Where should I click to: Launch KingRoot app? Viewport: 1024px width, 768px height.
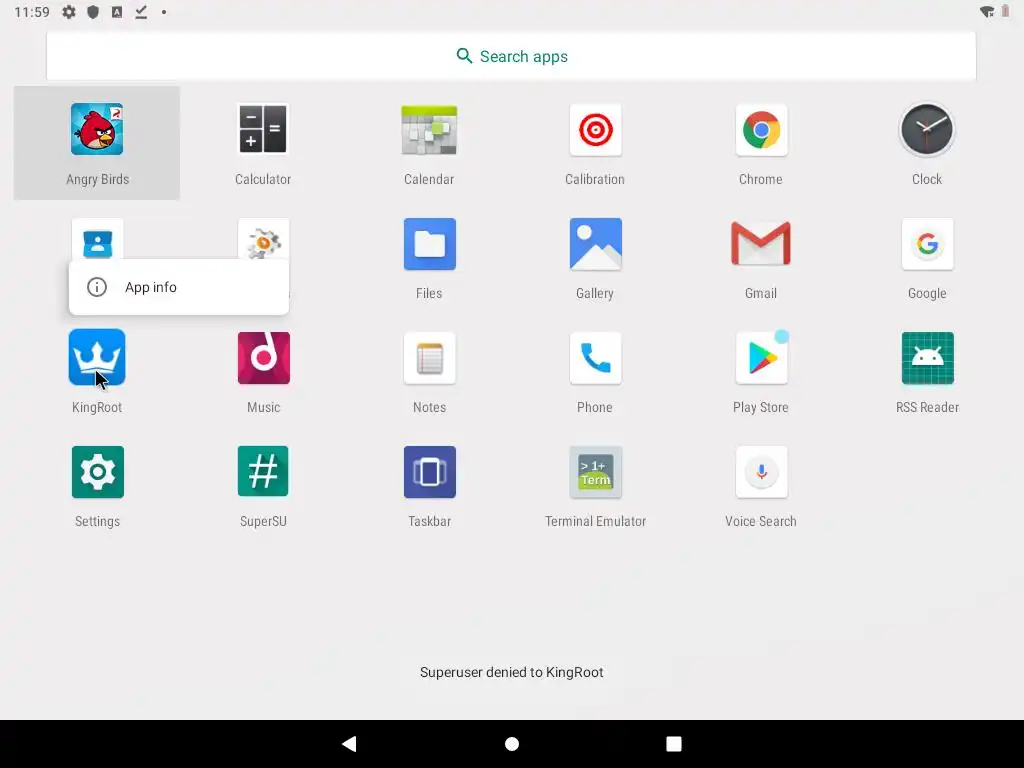pyautogui.click(x=97, y=357)
